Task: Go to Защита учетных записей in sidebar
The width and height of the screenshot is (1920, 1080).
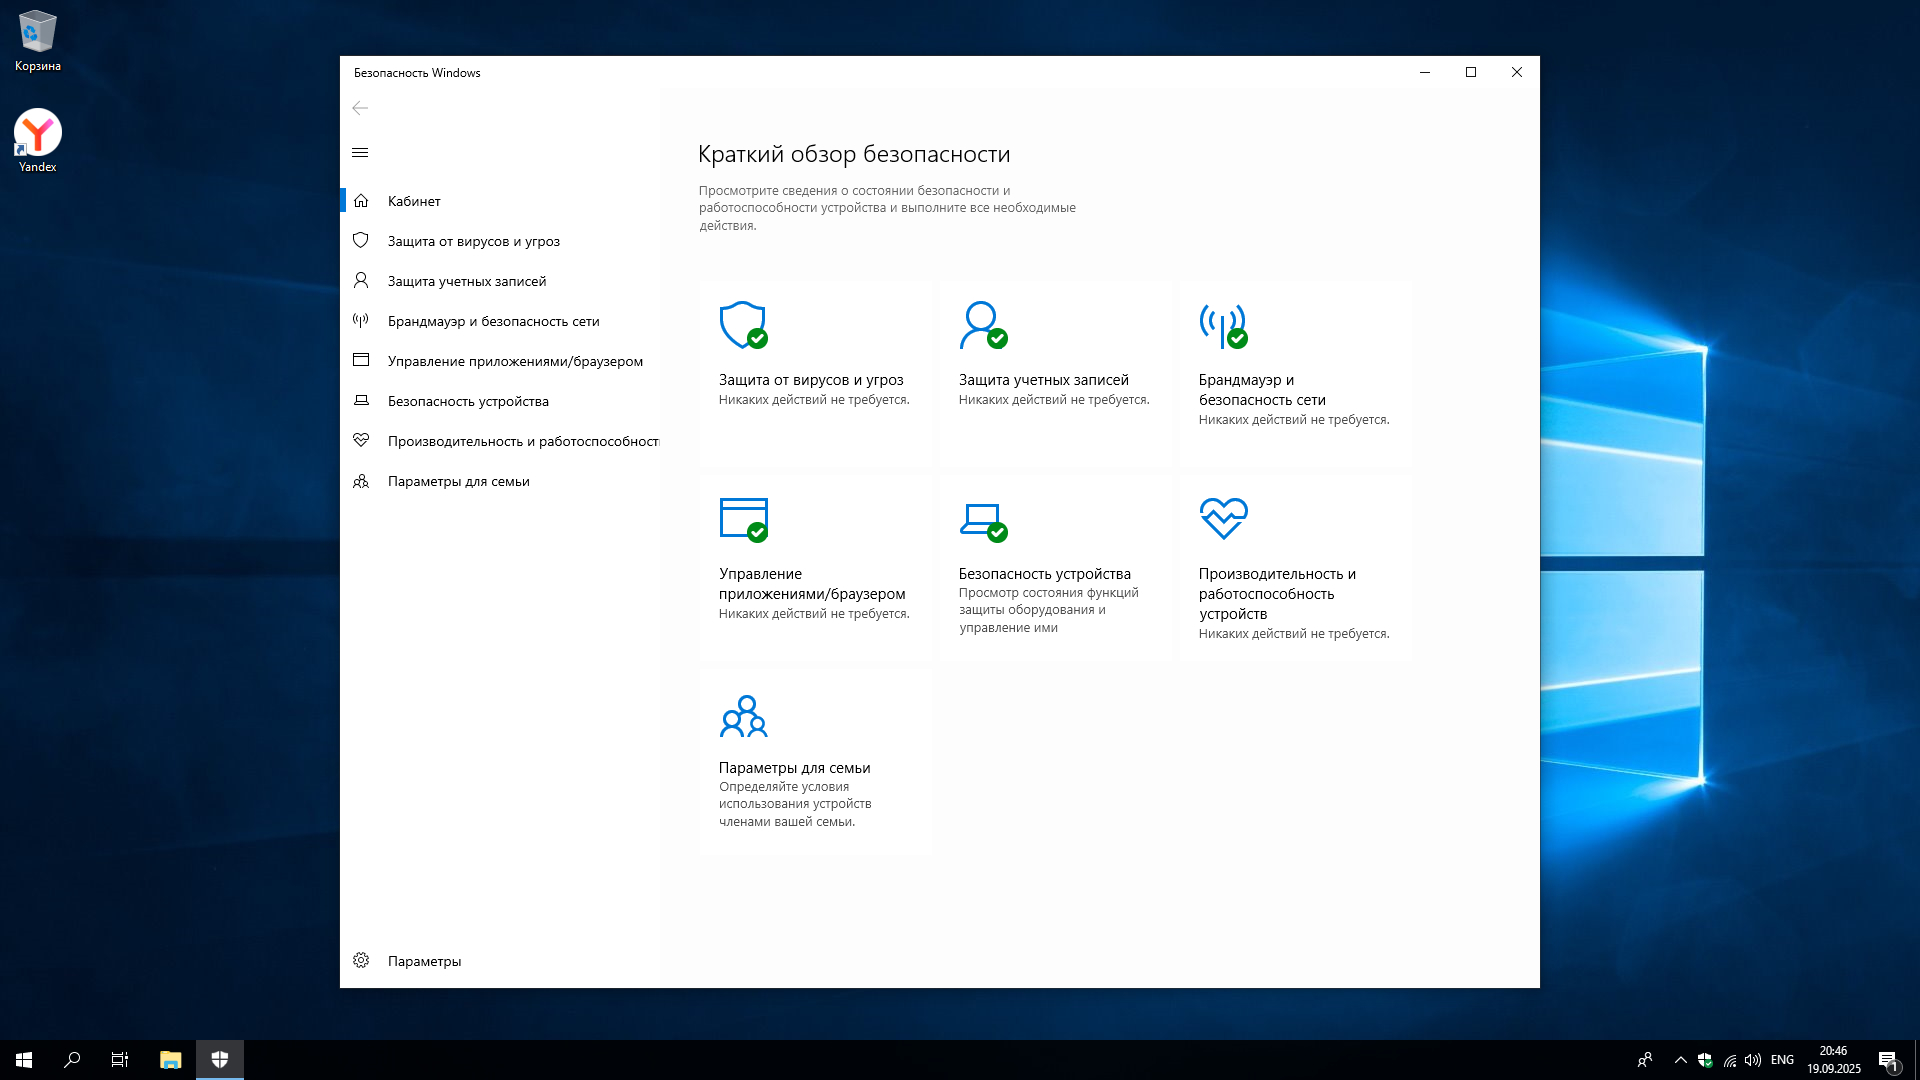Action: [466, 281]
